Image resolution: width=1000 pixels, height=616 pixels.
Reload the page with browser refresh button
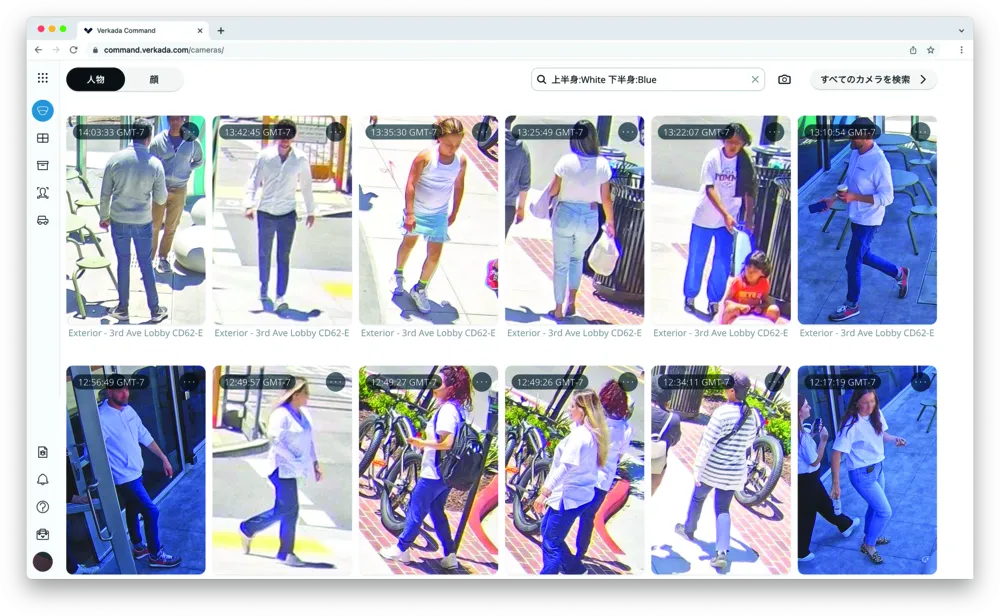(x=73, y=50)
